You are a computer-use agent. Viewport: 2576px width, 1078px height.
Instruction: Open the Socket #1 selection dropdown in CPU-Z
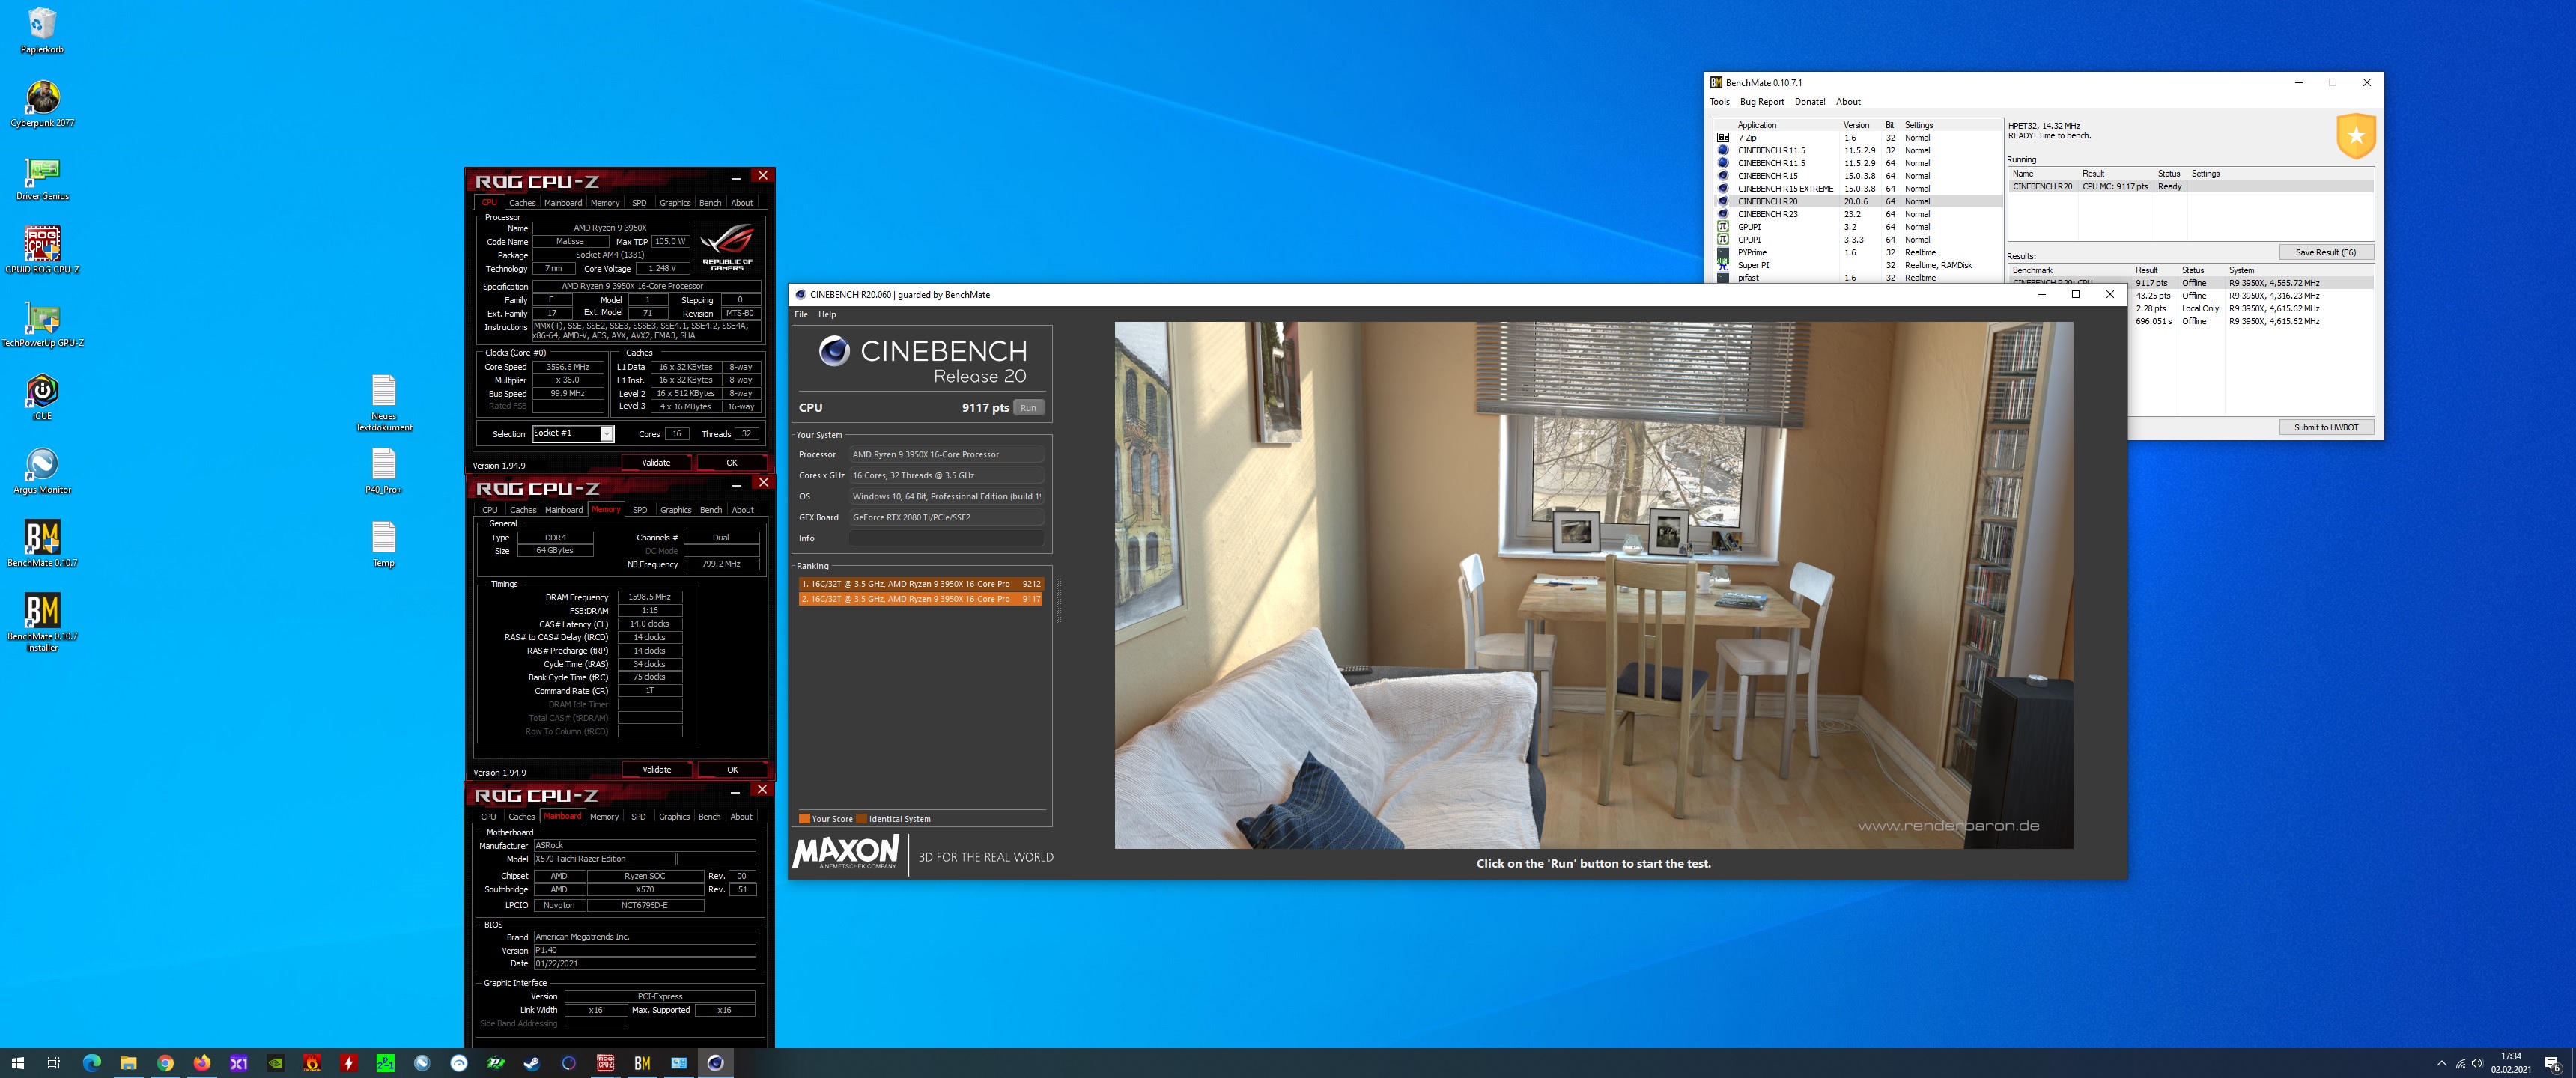coord(572,434)
